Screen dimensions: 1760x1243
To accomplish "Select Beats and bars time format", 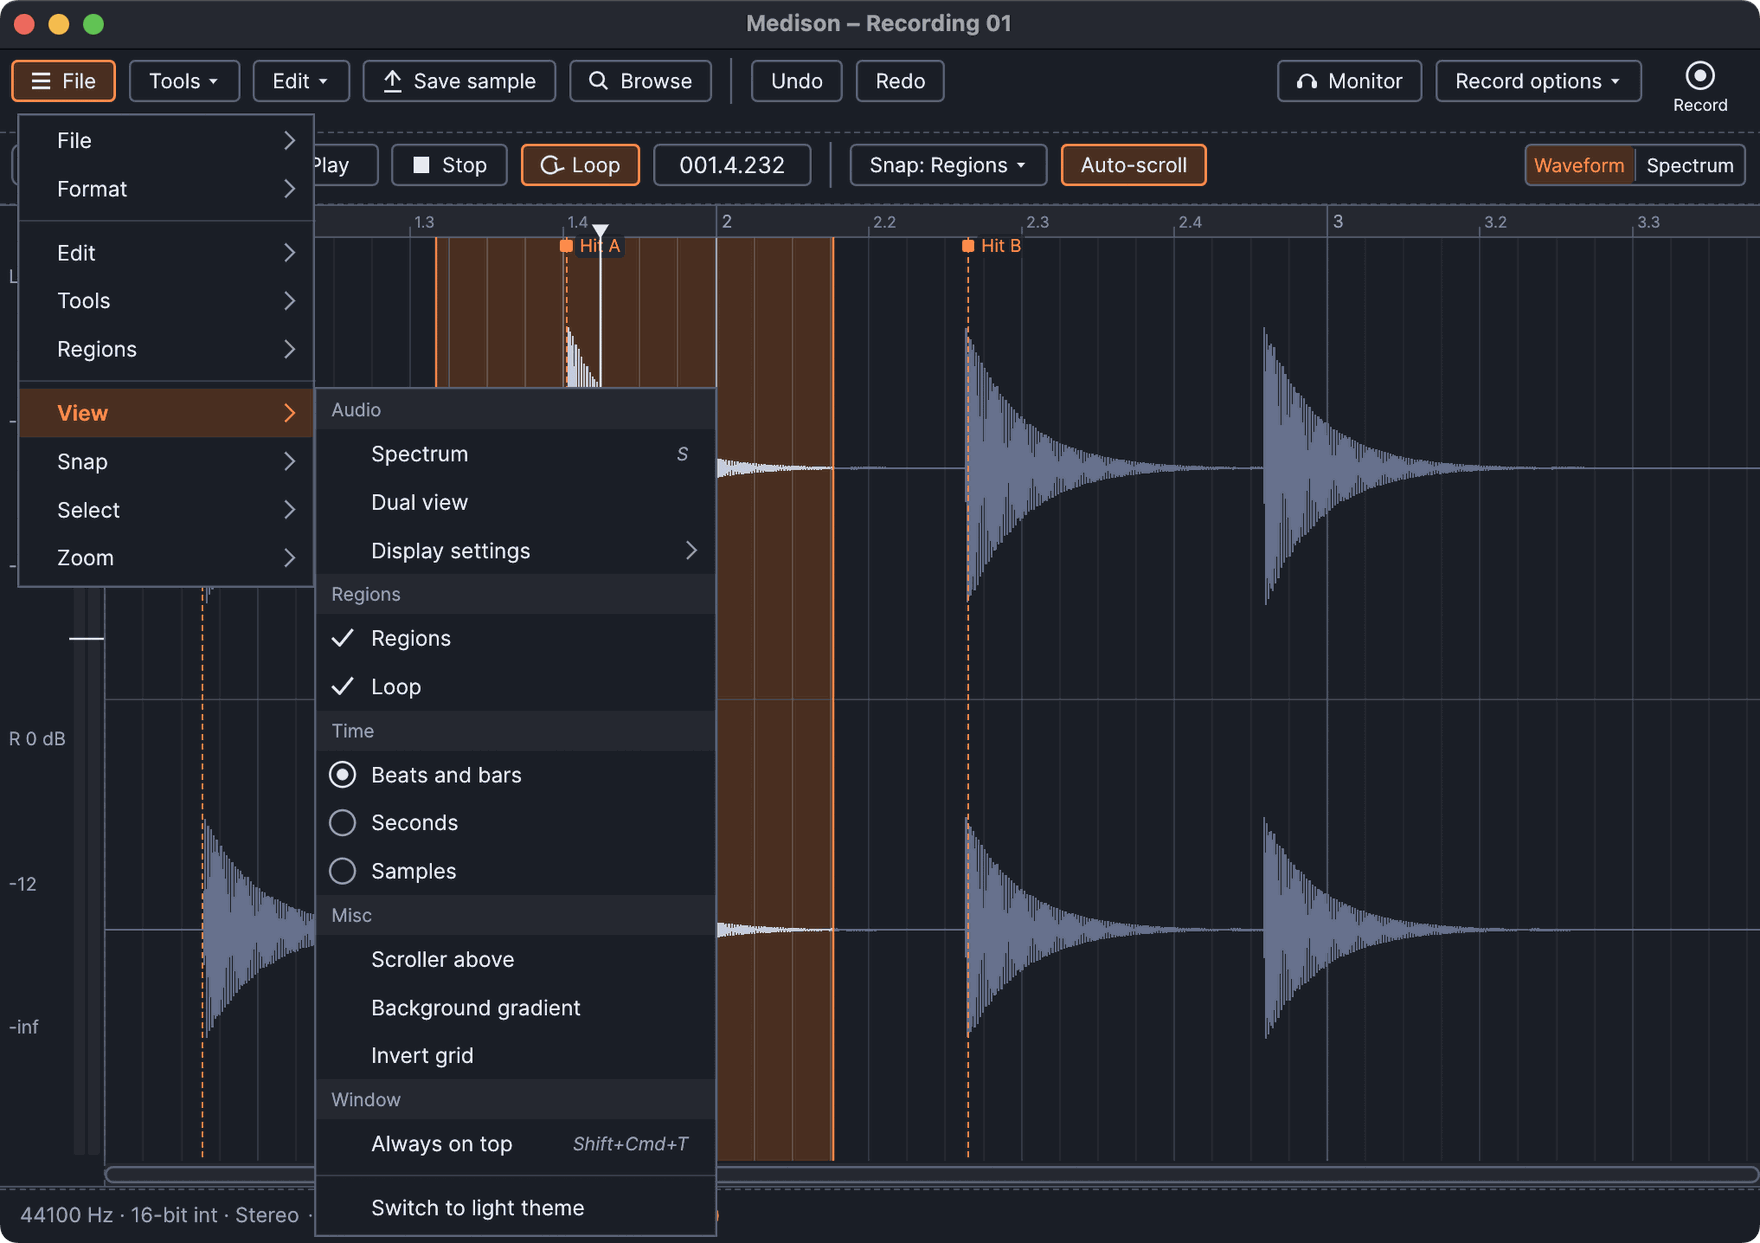I will (x=515, y=775).
